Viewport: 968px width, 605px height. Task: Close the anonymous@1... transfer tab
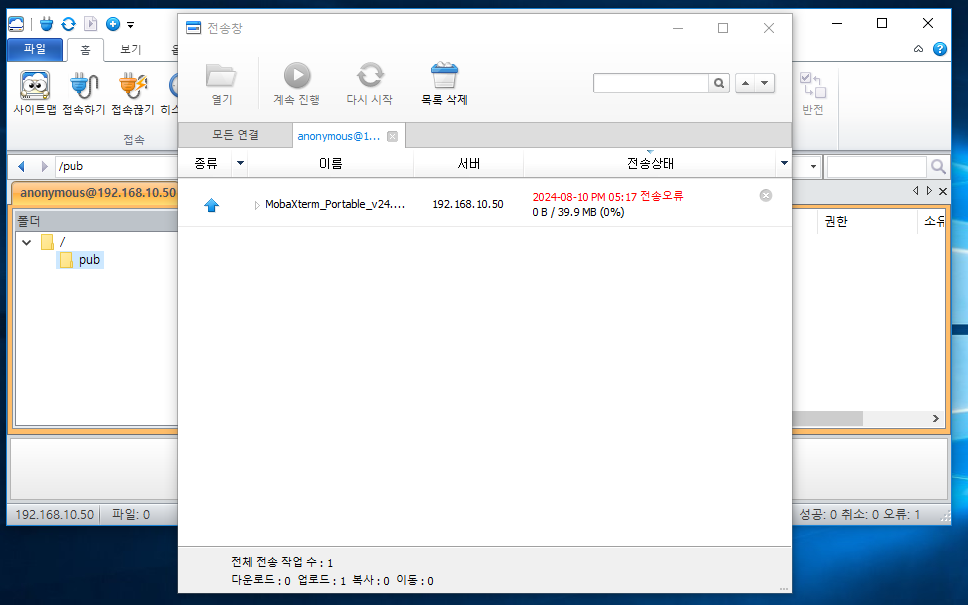(x=392, y=136)
